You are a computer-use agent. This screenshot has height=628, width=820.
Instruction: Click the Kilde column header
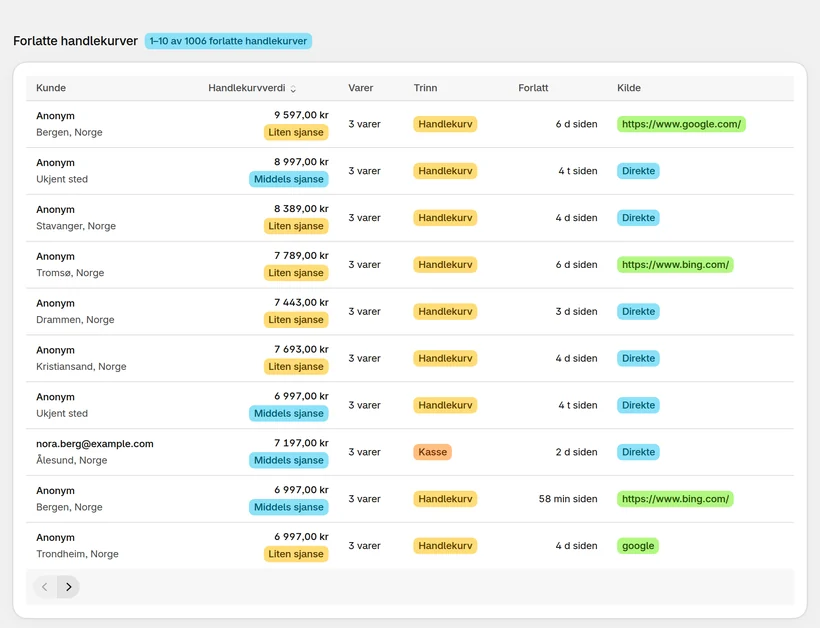[629, 88]
